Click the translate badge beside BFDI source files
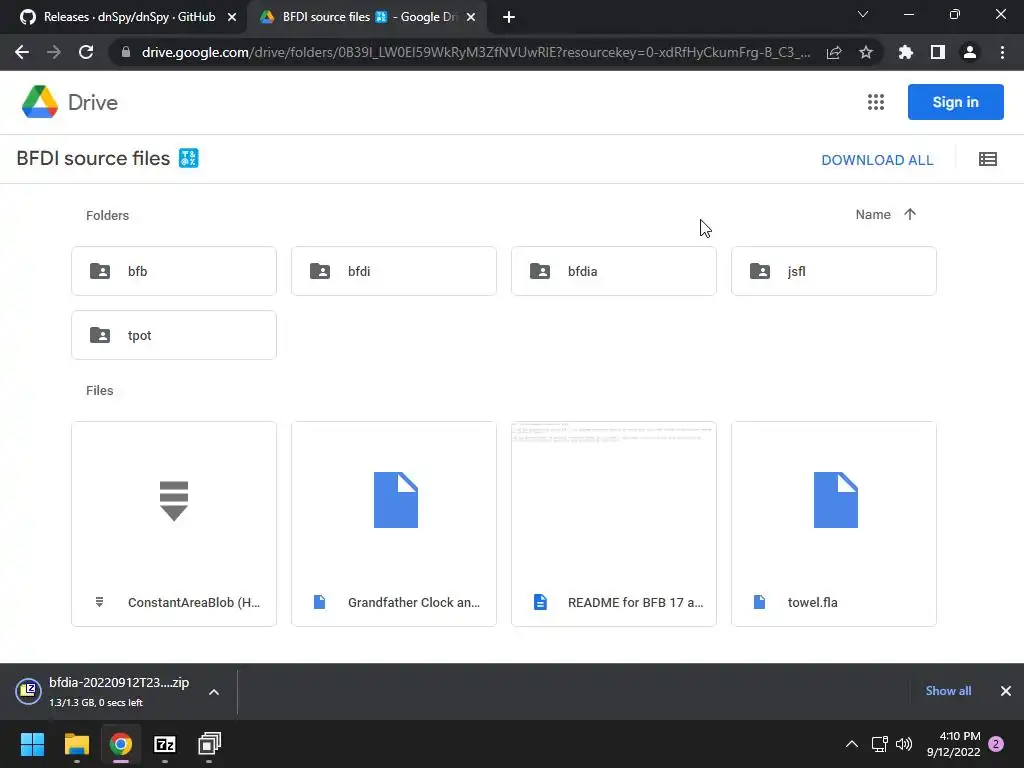The height and width of the screenshot is (768, 1024). click(x=188, y=158)
